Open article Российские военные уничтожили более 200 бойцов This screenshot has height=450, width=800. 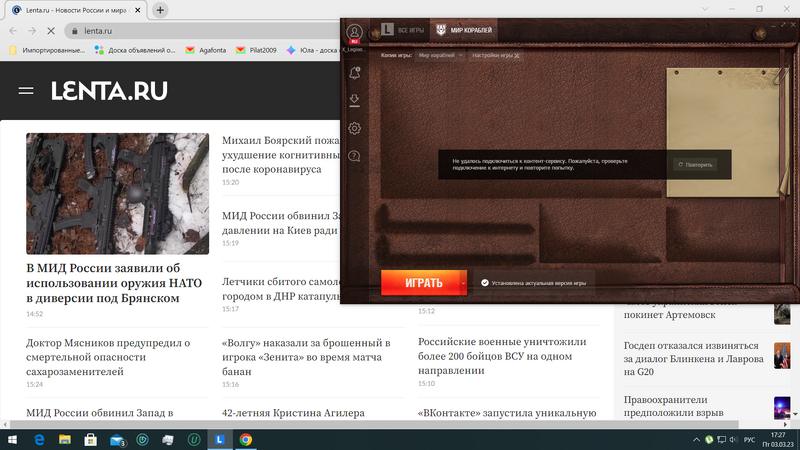[502, 356]
